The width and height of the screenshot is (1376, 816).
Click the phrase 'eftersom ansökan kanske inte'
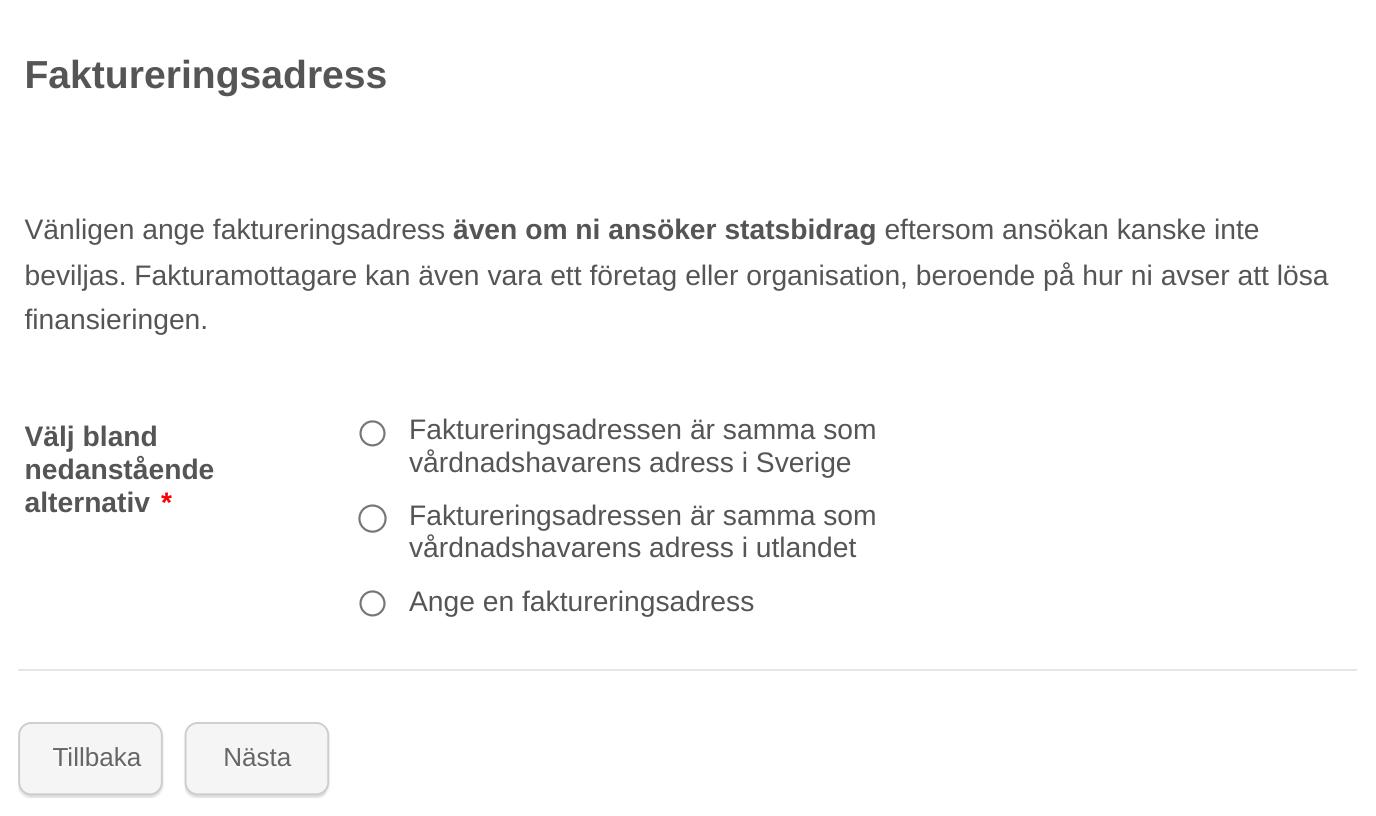[x=1071, y=230]
